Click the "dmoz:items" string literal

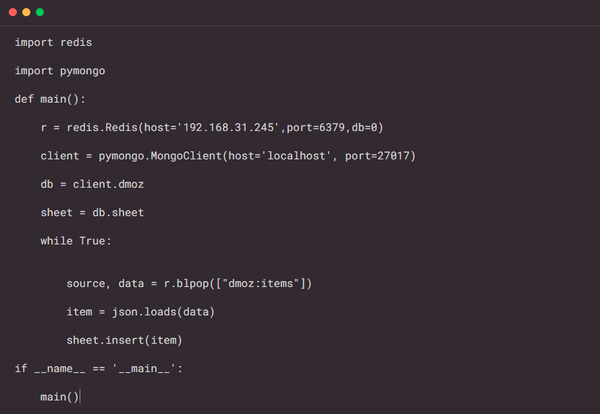pos(261,284)
